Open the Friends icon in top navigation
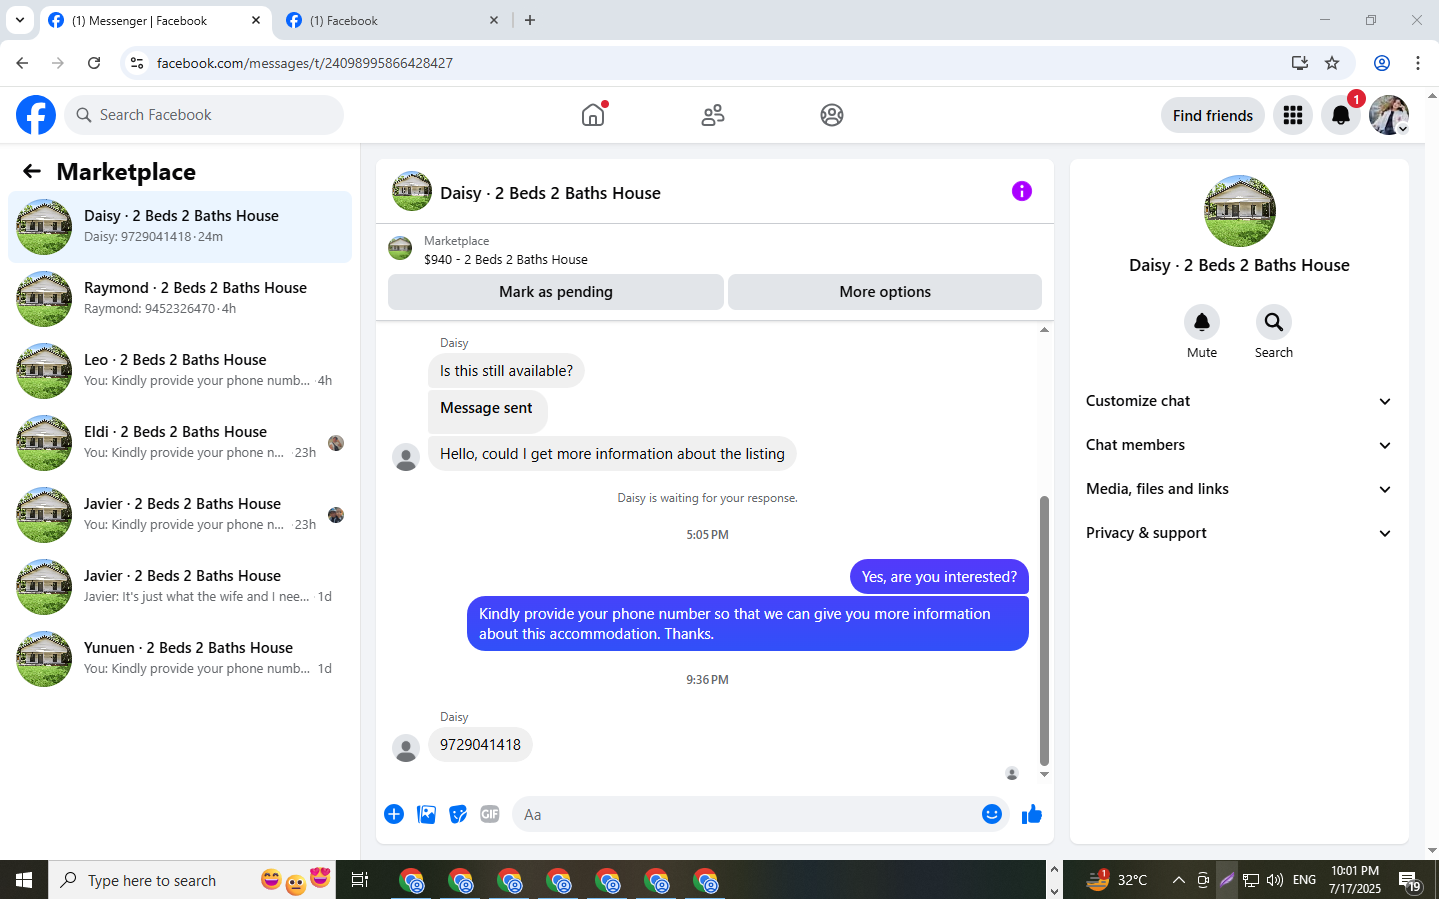This screenshot has width=1439, height=899. point(713,115)
